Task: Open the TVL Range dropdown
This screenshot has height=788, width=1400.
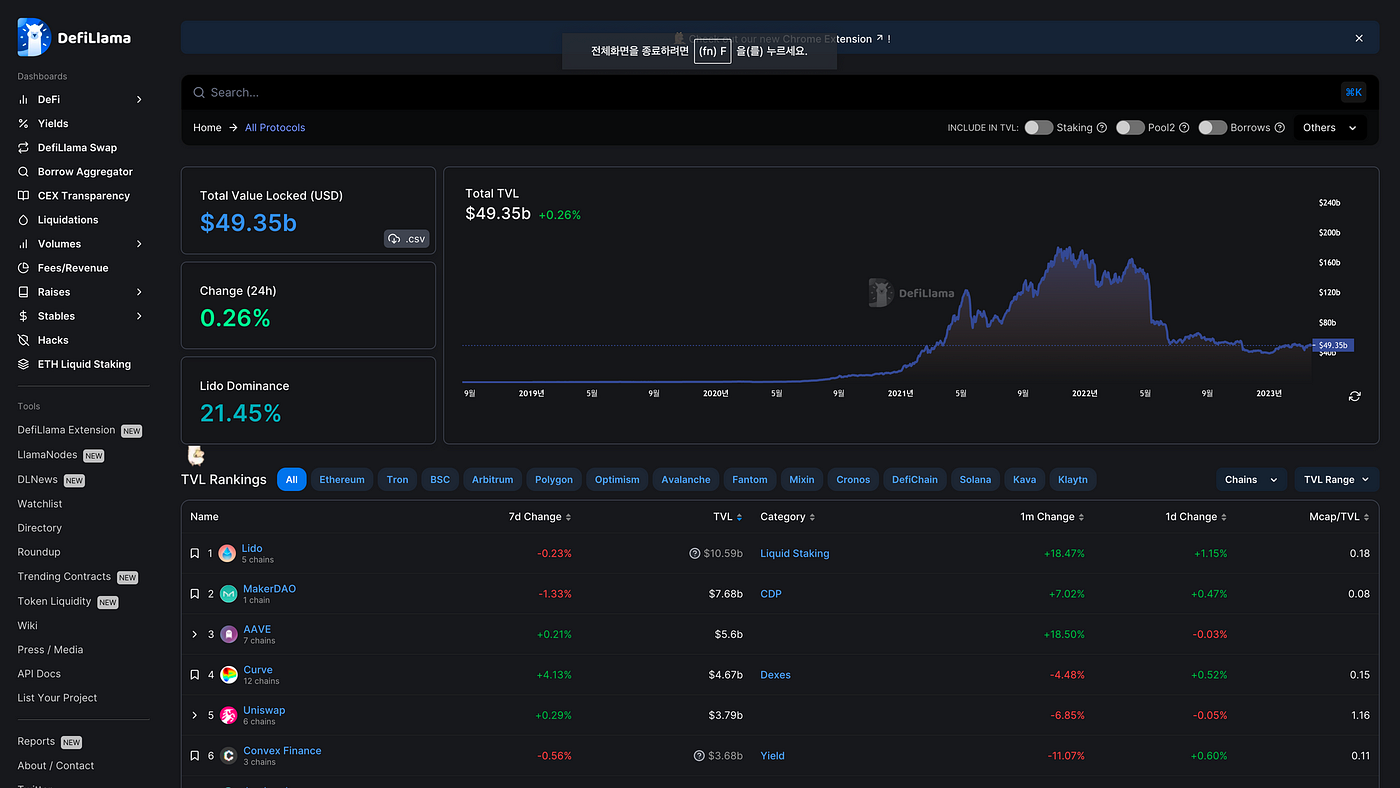Action: coord(1336,480)
